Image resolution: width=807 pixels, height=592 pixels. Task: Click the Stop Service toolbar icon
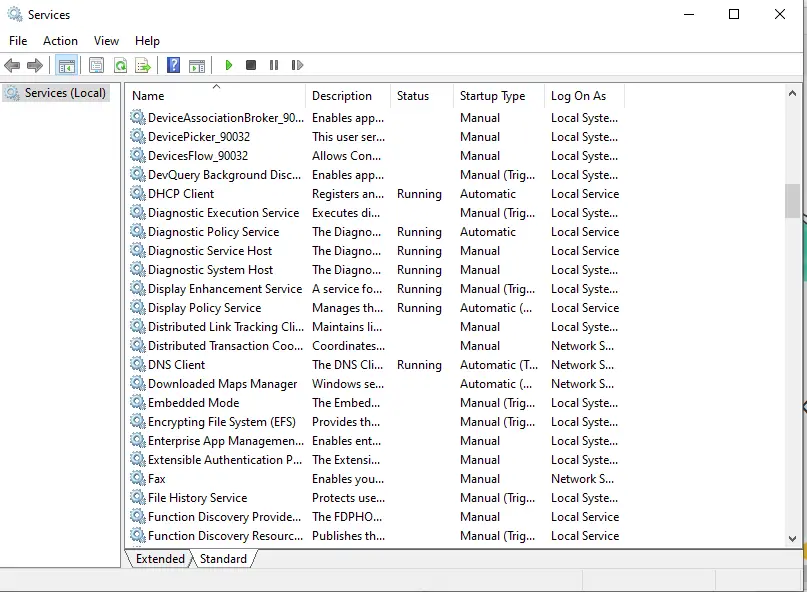tap(251, 65)
